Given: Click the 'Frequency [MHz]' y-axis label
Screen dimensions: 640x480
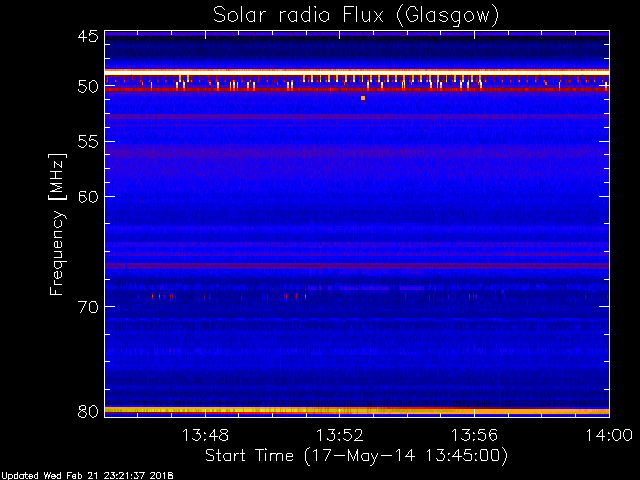Looking at the screenshot, I should pyautogui.click(x=57, y=224).
